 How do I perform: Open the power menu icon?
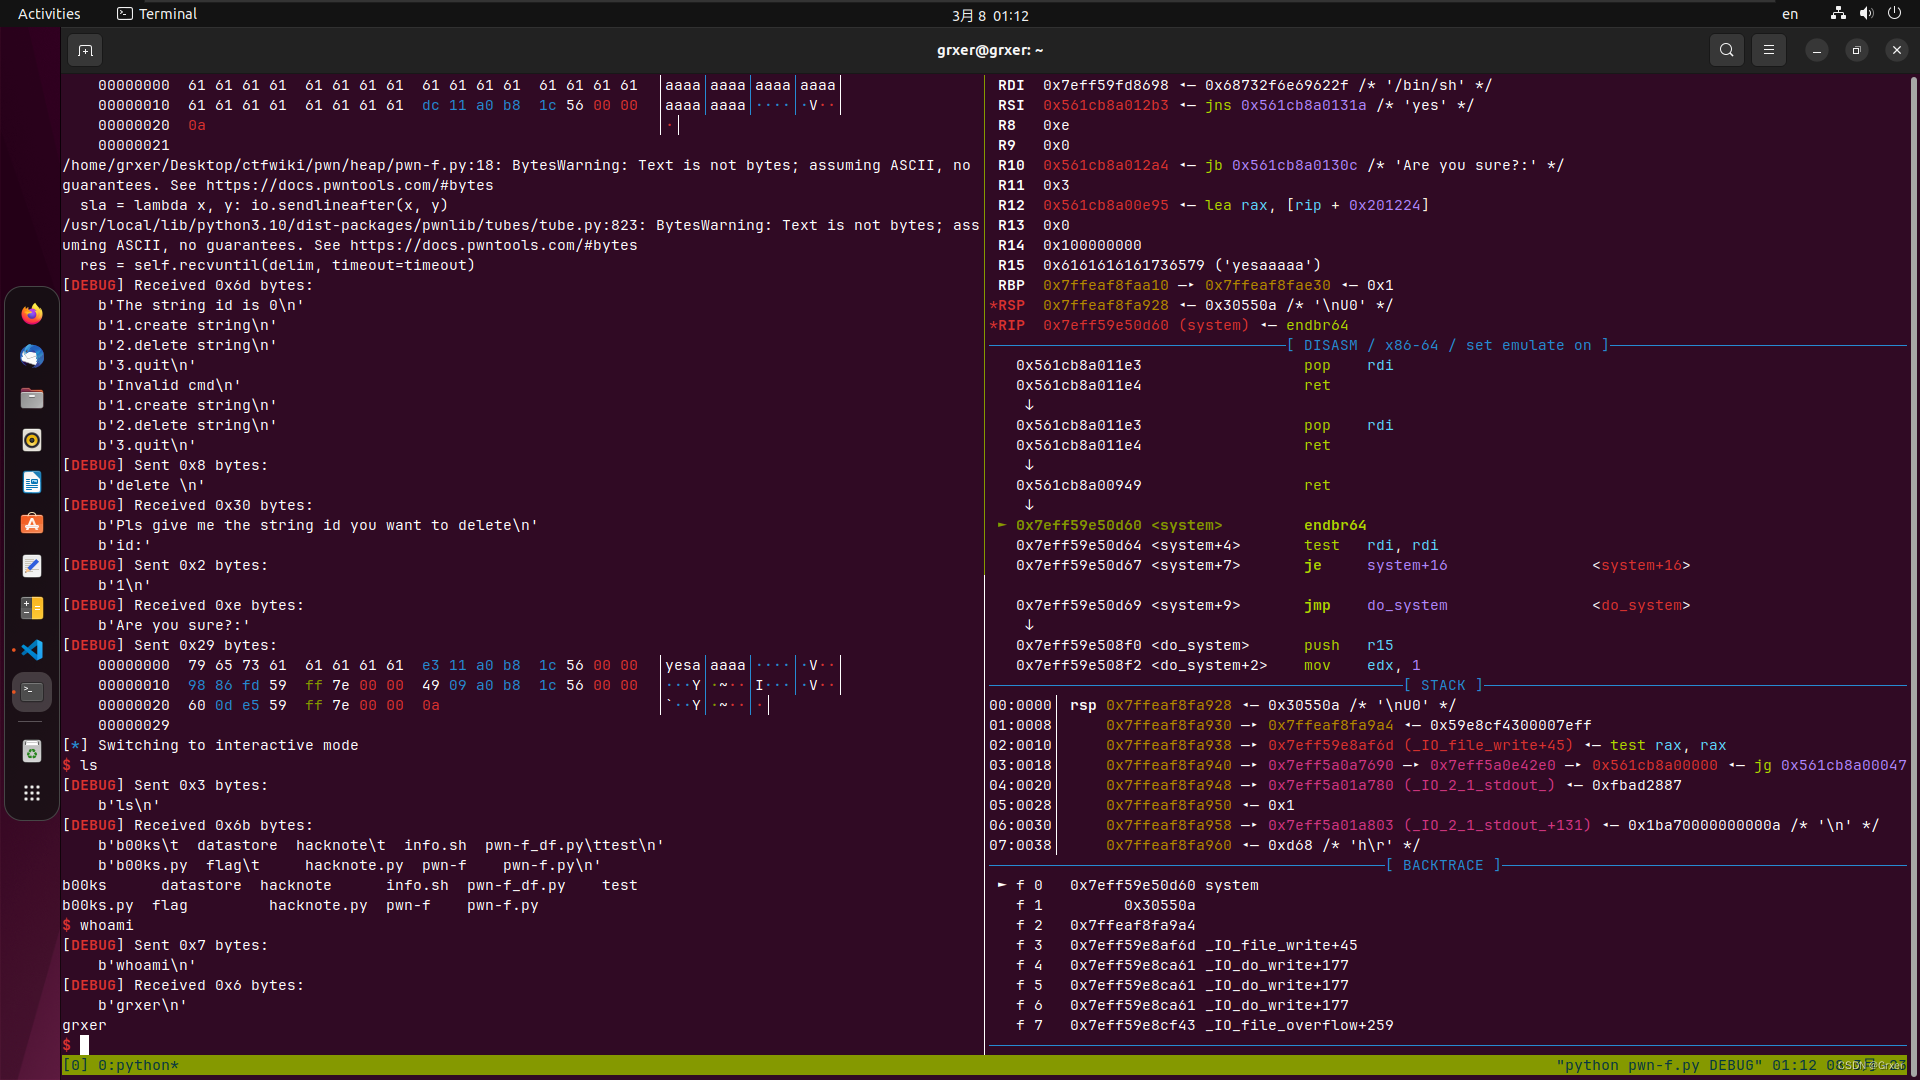[x=1894, y=14]
